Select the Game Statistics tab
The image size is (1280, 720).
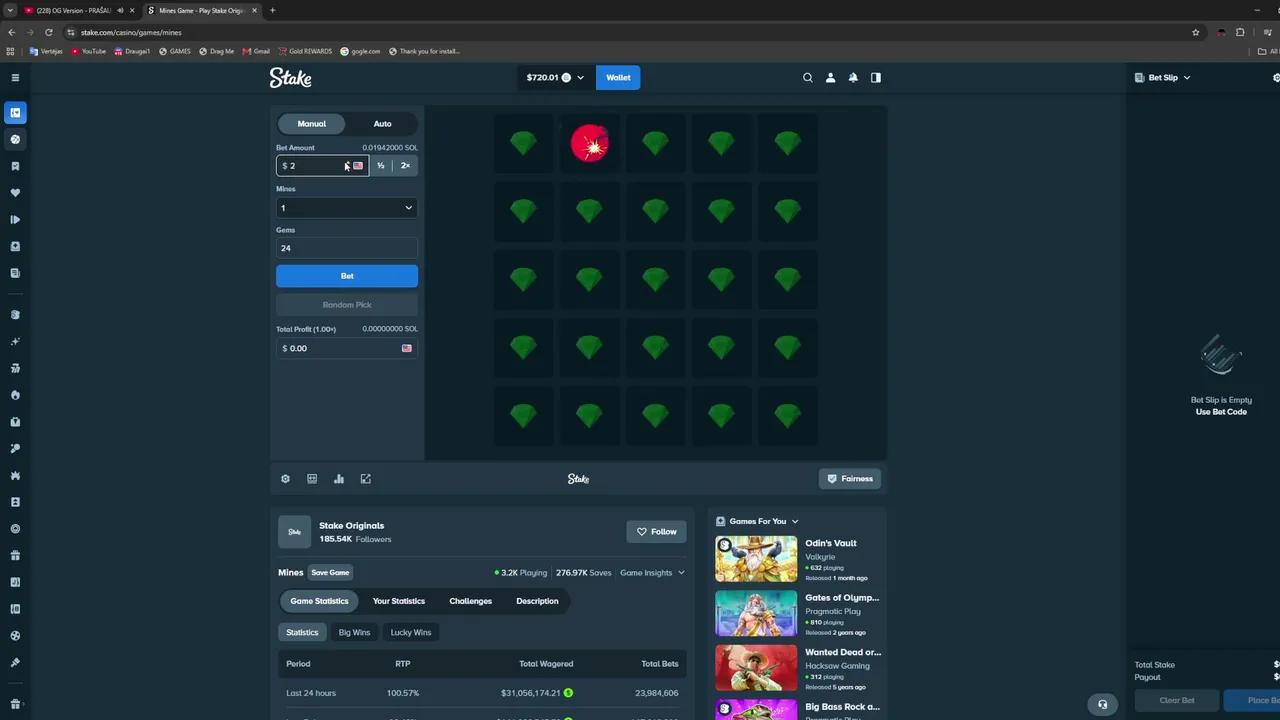[x=319, y=601]
